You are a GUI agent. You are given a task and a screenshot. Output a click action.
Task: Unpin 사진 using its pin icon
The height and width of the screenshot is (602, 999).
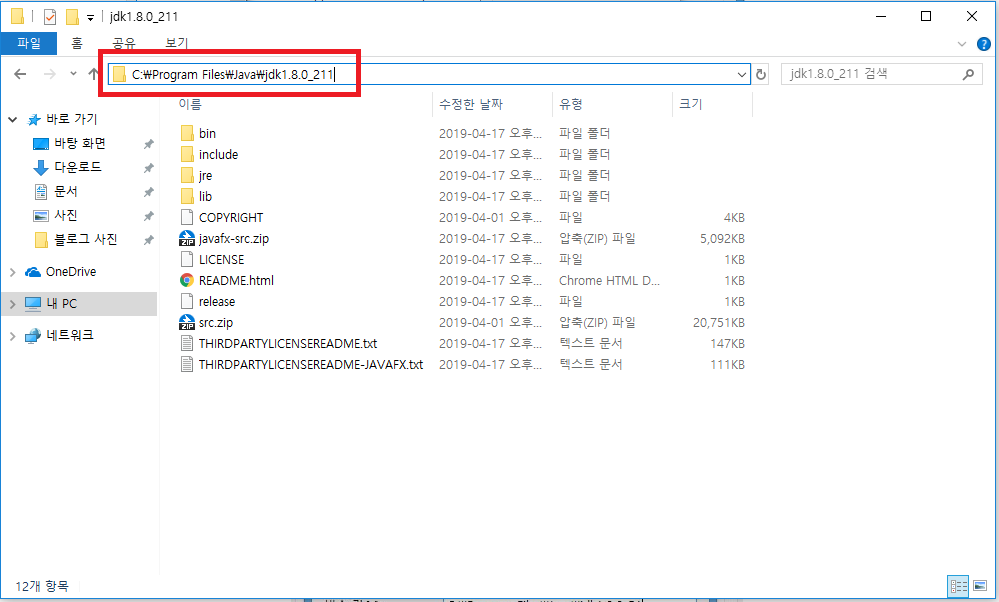[148, 216]
